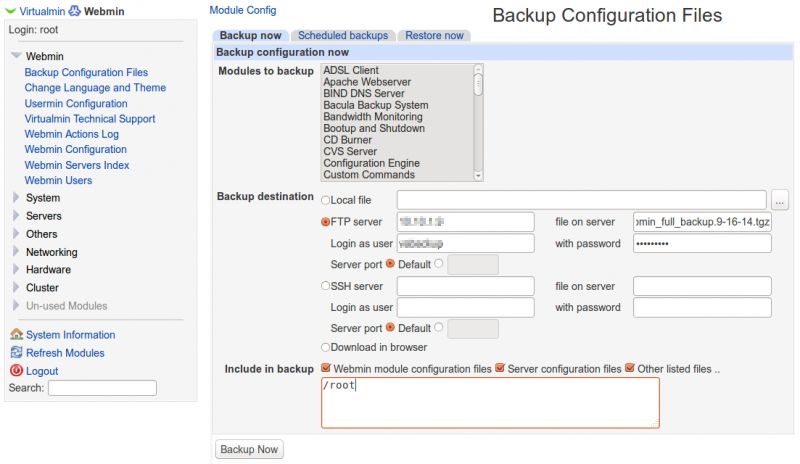This screenshot has height=464, width=800.
Task: Open Usermin Configuration link
Action: [x=76, y=104]
